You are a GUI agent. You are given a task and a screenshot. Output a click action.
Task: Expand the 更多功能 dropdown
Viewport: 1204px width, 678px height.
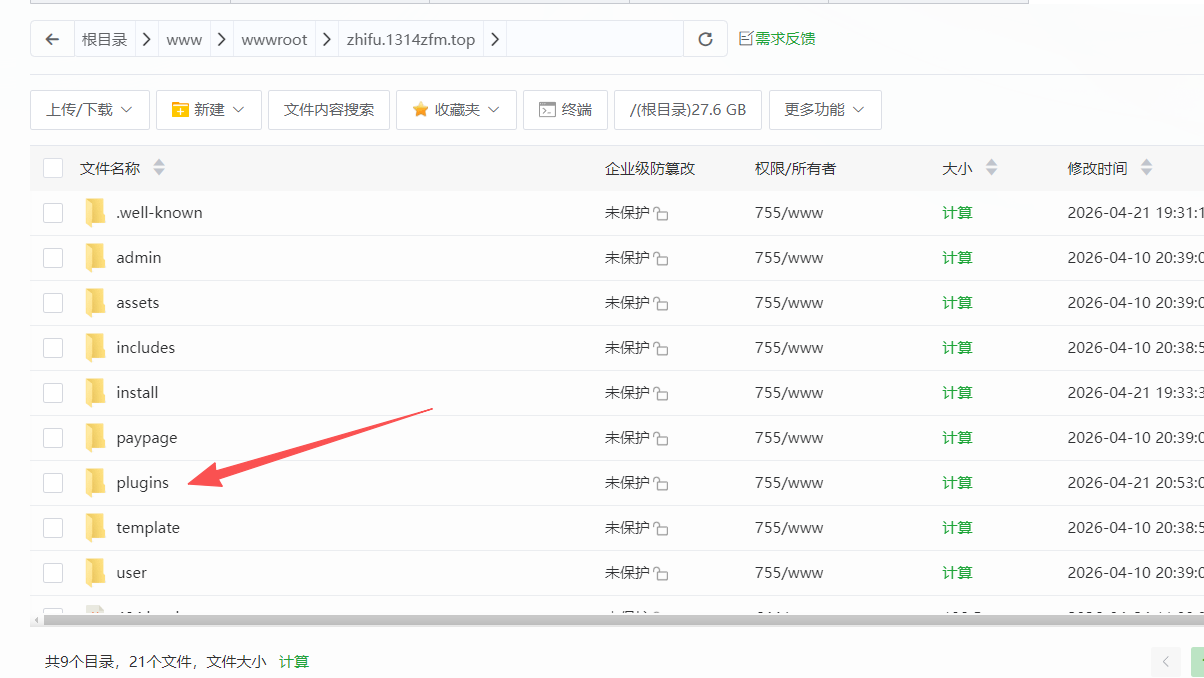click(824, 110)
